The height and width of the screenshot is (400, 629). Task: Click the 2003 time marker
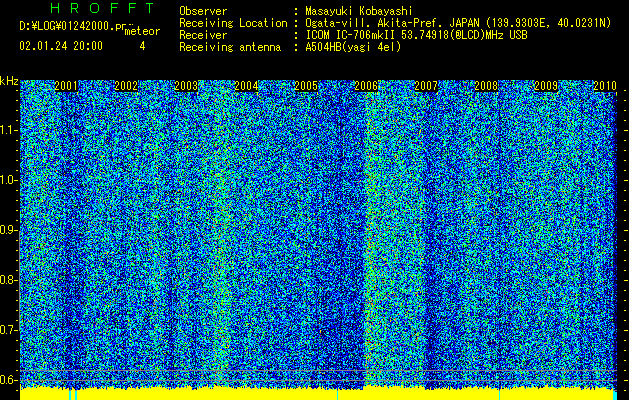186,86
